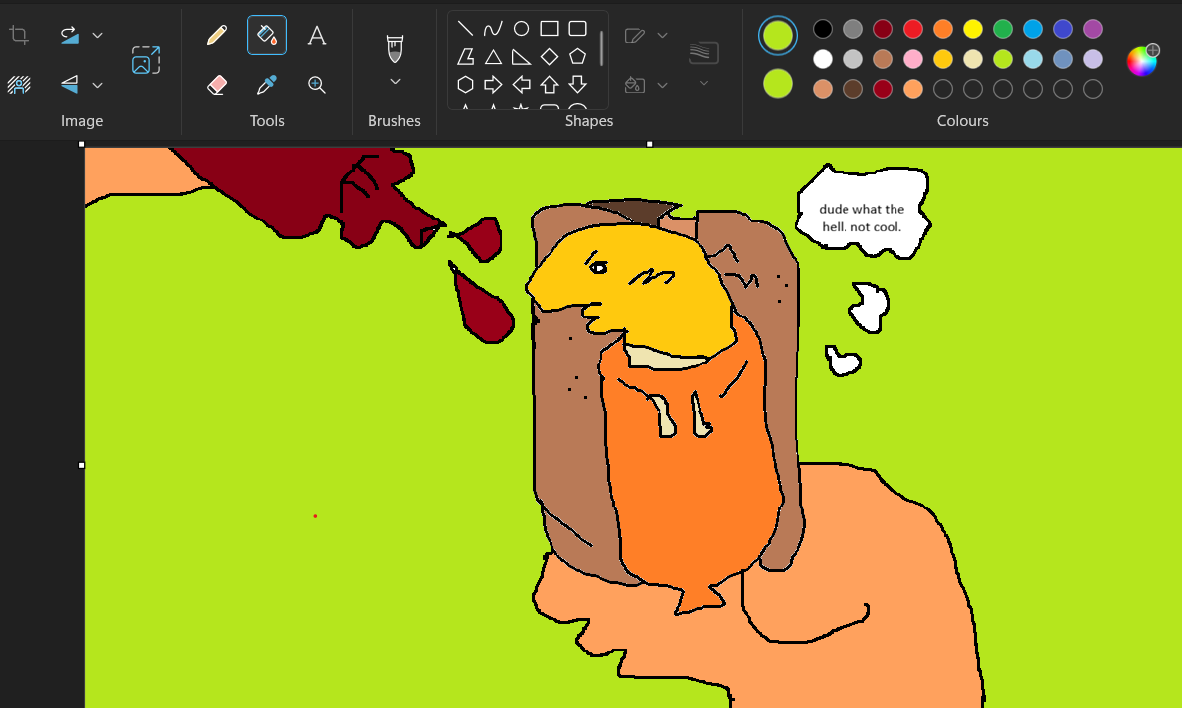Click the Flip image icon
Screen dimensions: 1182x708
pyautogui.click(x=69, y=84)
